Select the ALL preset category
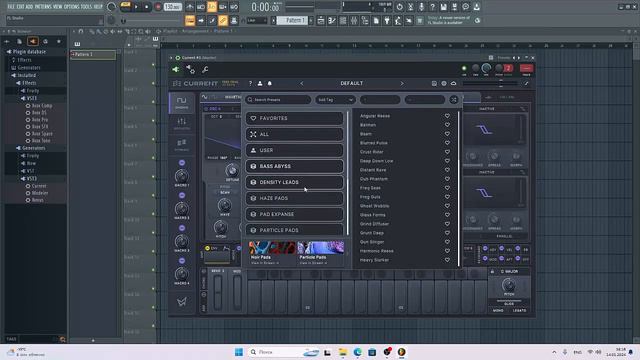The height and width of the screenshot is (360, 640). coord(295,134)
